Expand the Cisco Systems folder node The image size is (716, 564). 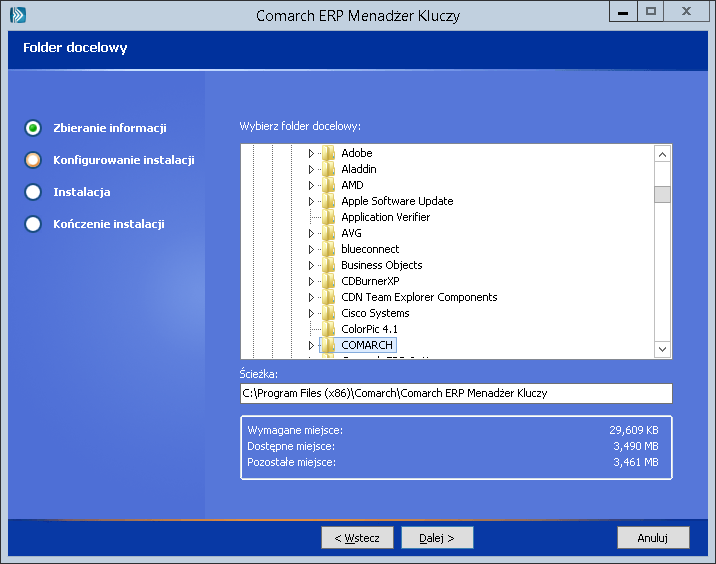coord(311,313)
